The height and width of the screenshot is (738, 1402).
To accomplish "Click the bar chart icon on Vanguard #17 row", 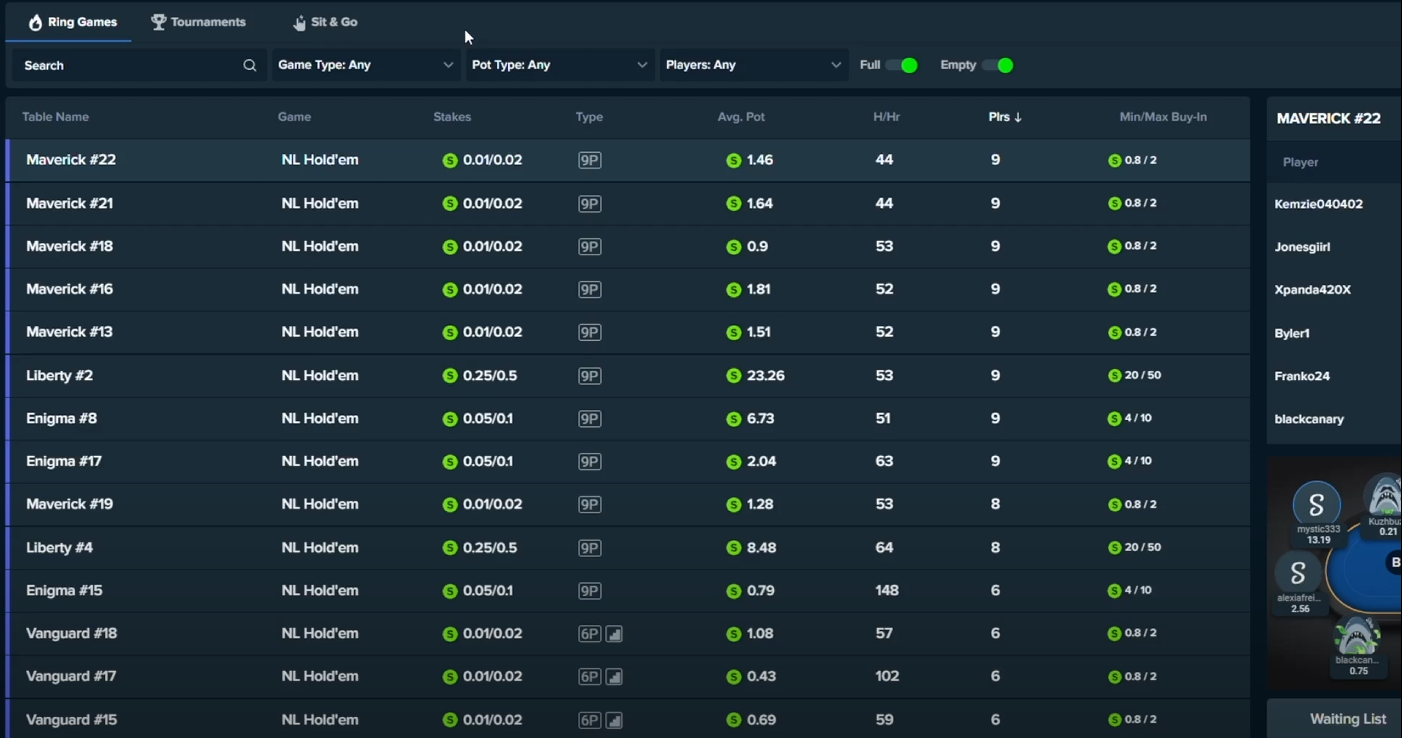I will click(615, 677).
